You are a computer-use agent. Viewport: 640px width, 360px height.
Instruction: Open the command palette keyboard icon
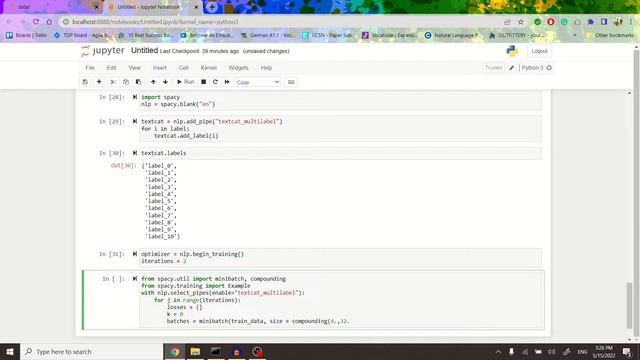coord(291,82)
